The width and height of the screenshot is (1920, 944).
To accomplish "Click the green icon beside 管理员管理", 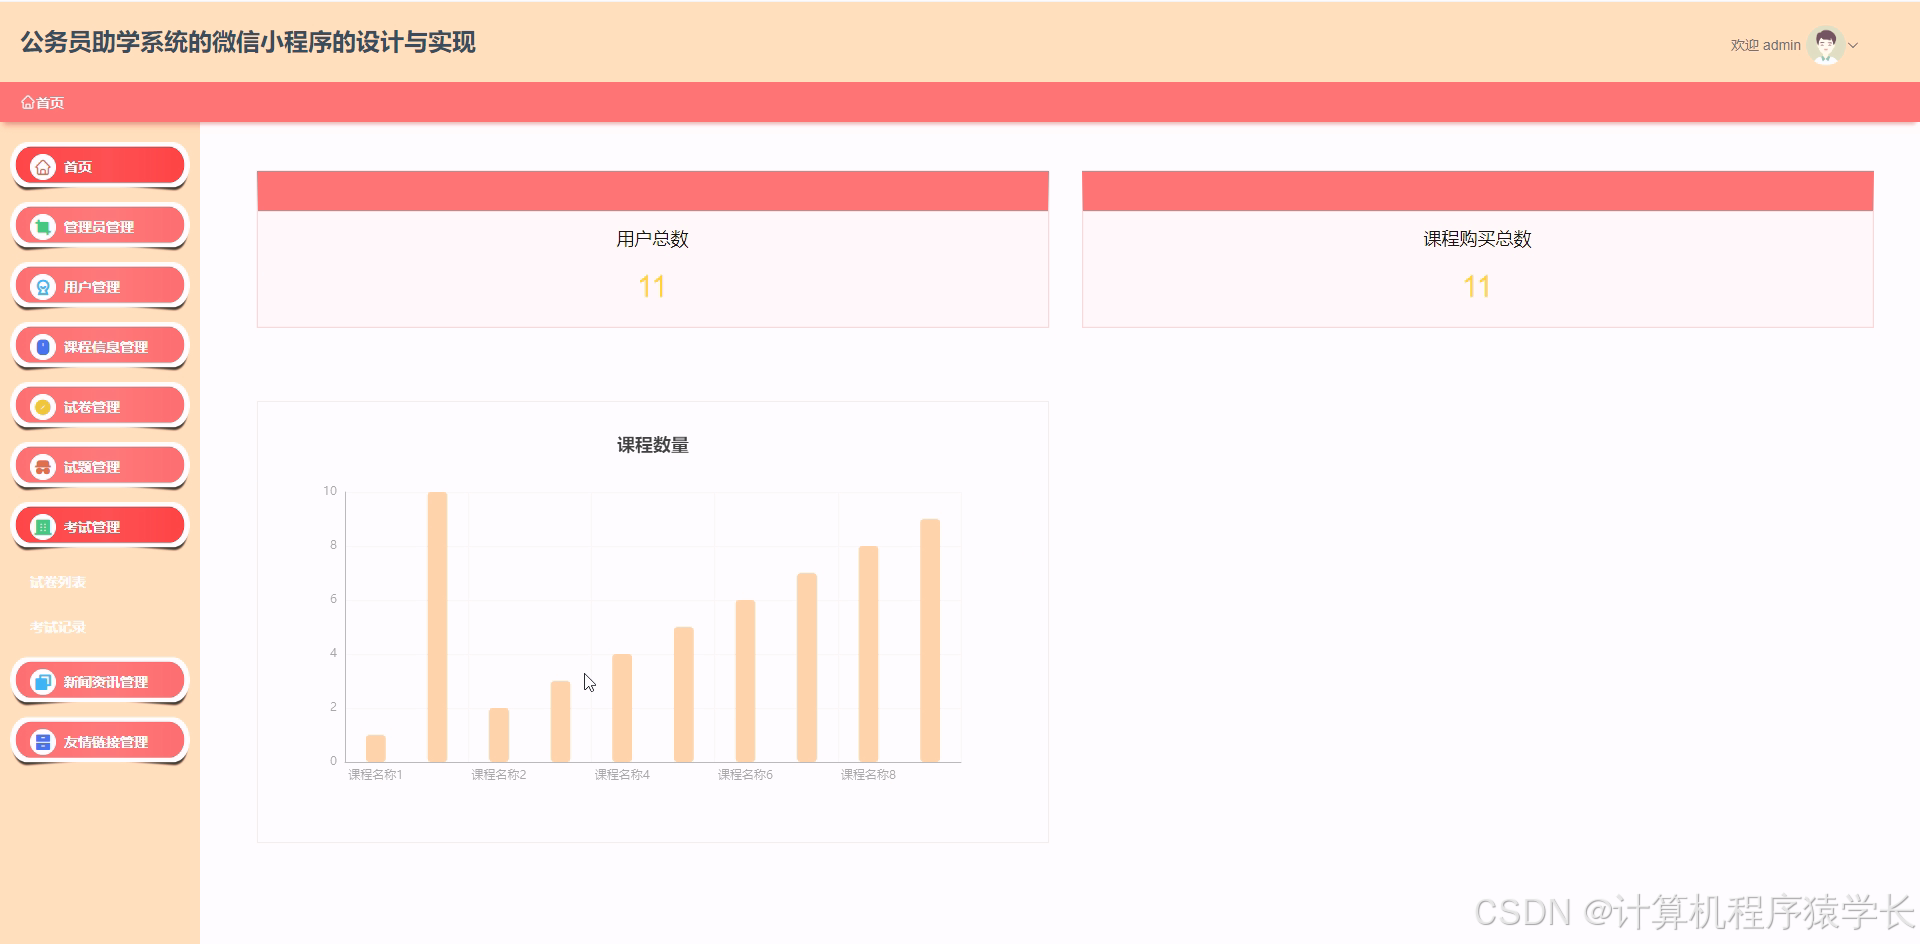I will 43,227.
